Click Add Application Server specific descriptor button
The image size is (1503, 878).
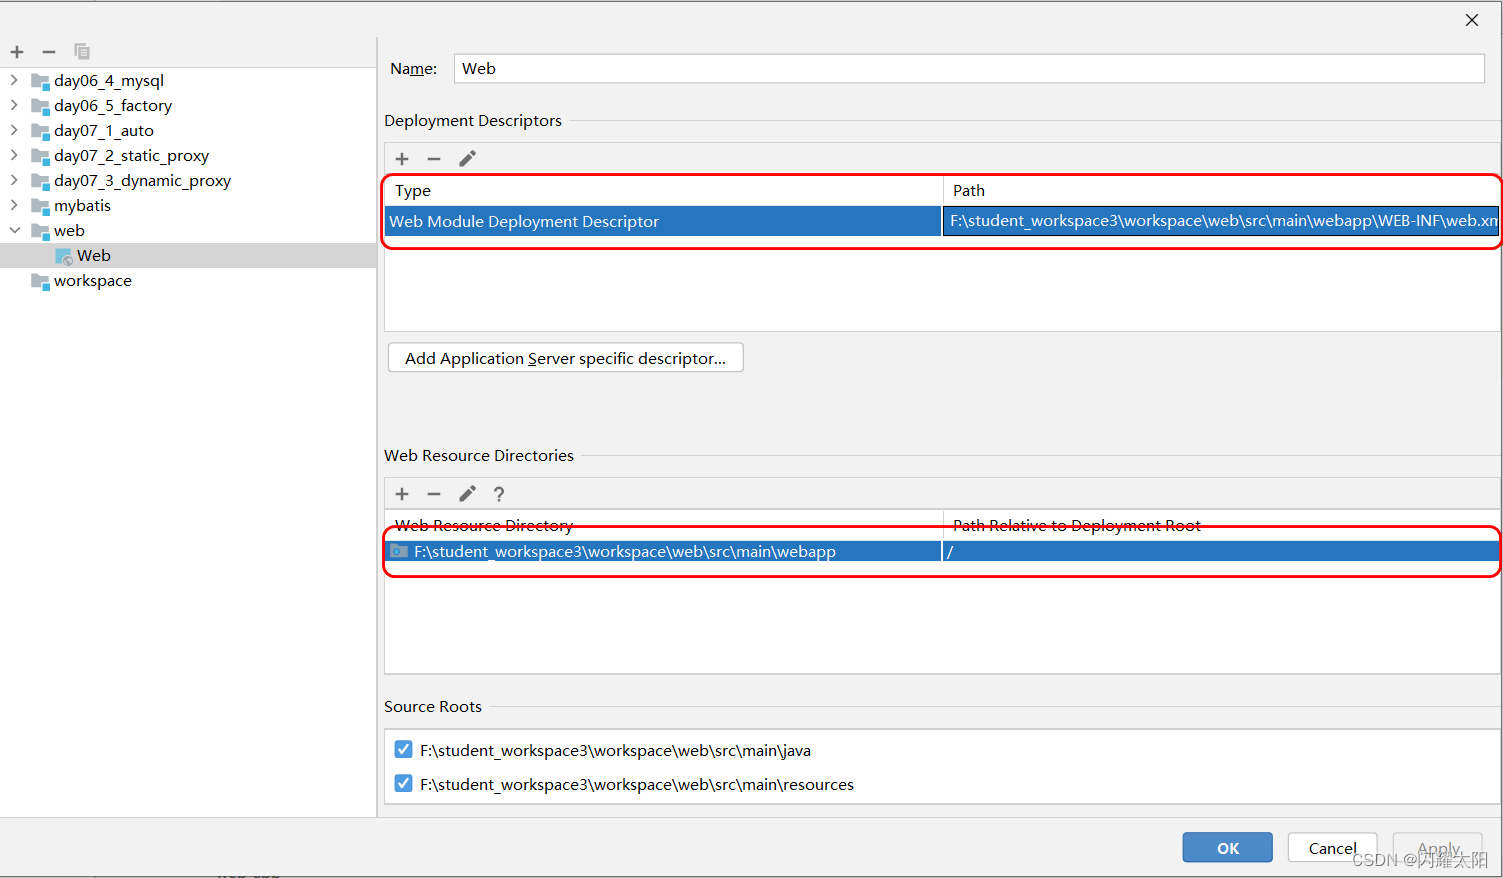point(566,358)
